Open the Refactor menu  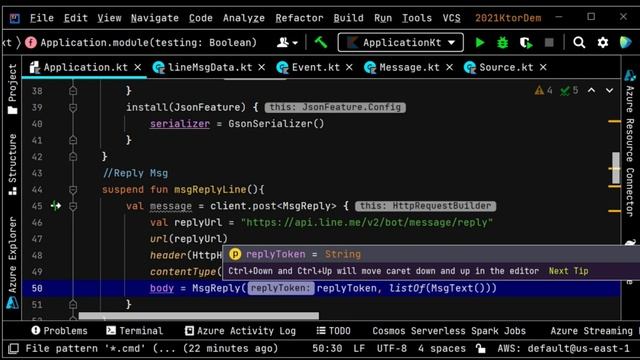point(299,18)
